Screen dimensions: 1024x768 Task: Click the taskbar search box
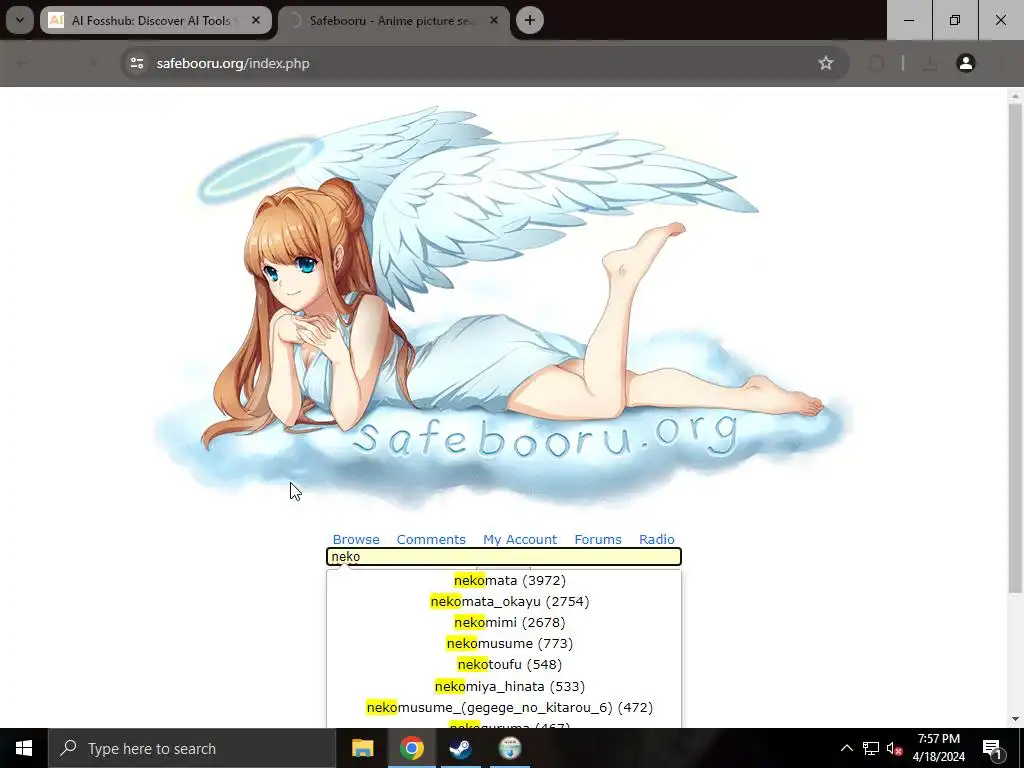coord(192,748)
